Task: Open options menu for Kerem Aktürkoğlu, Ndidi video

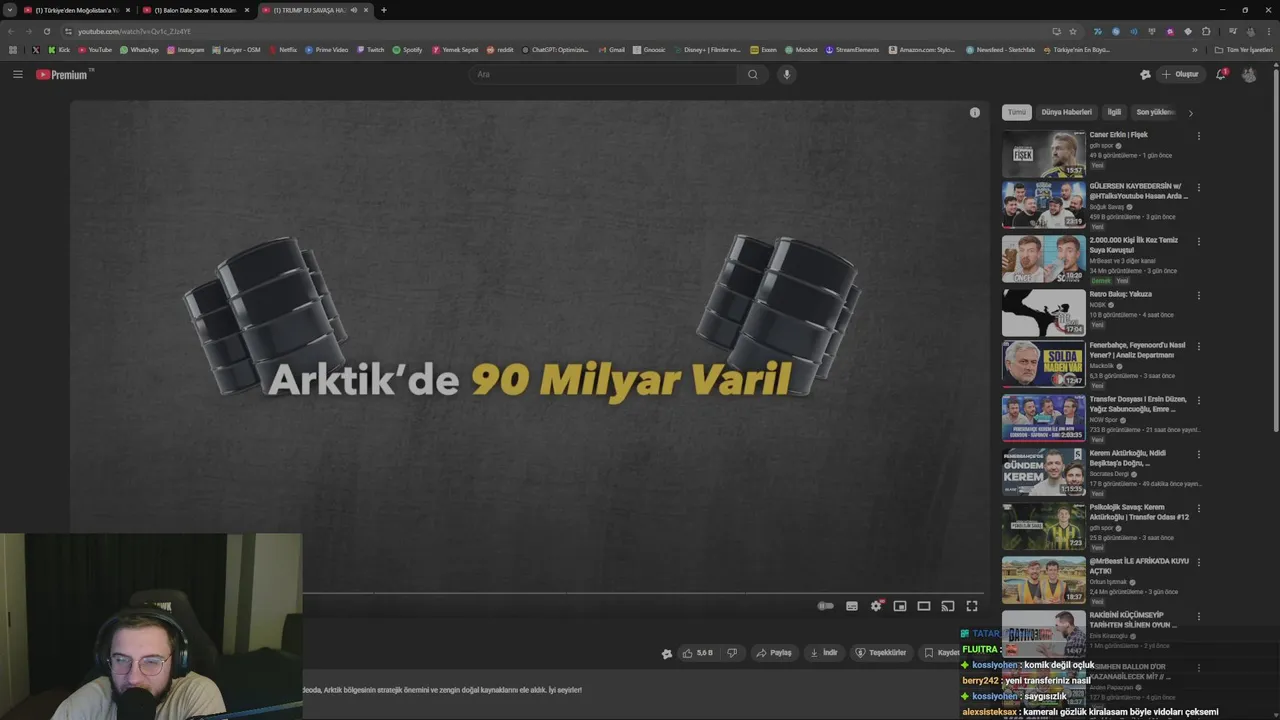Action: click(1199, 454)
